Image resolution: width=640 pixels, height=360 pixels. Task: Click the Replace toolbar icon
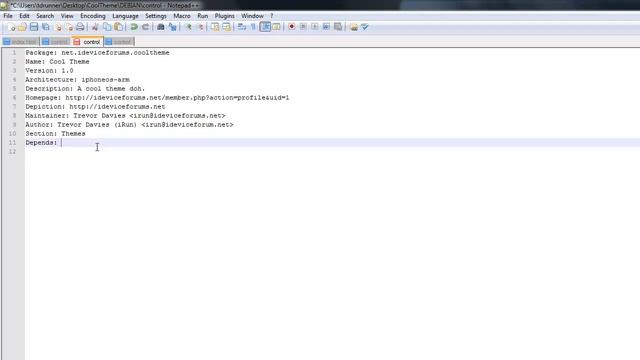pyautogui.click(x=173, y=27)
